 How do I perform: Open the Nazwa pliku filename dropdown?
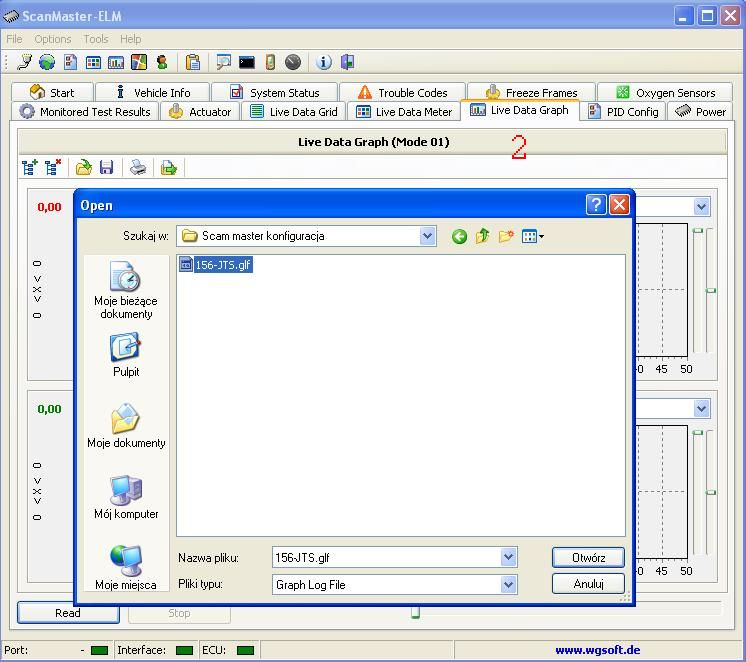508,558
